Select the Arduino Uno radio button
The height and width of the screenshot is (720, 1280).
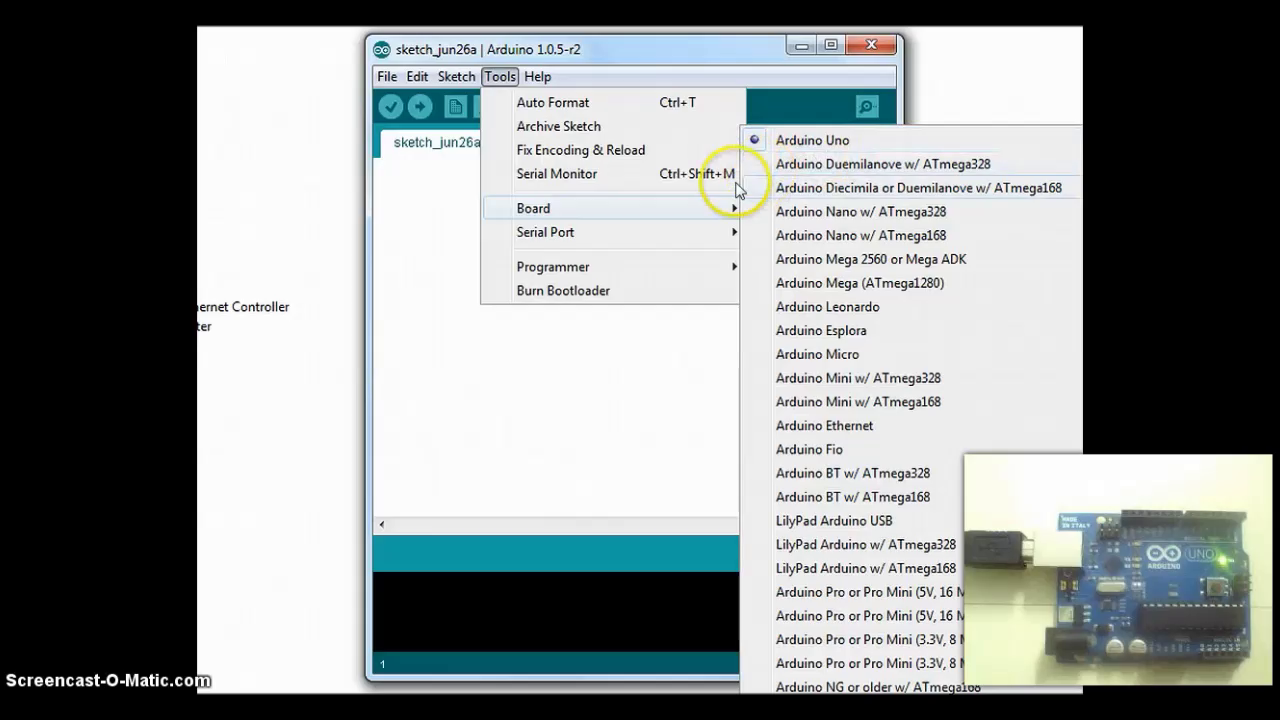pyautogui.click(x=755, y=140)
